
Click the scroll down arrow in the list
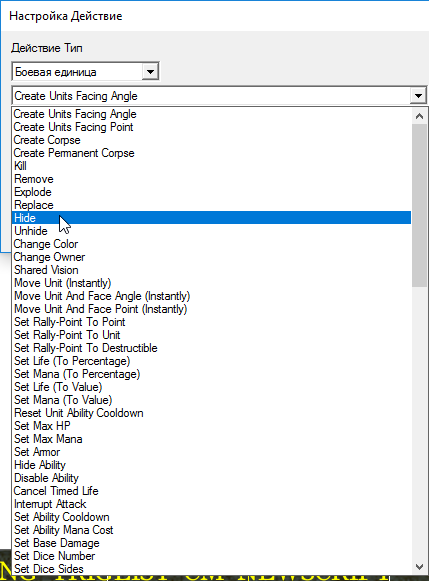[x=419, y=566]
